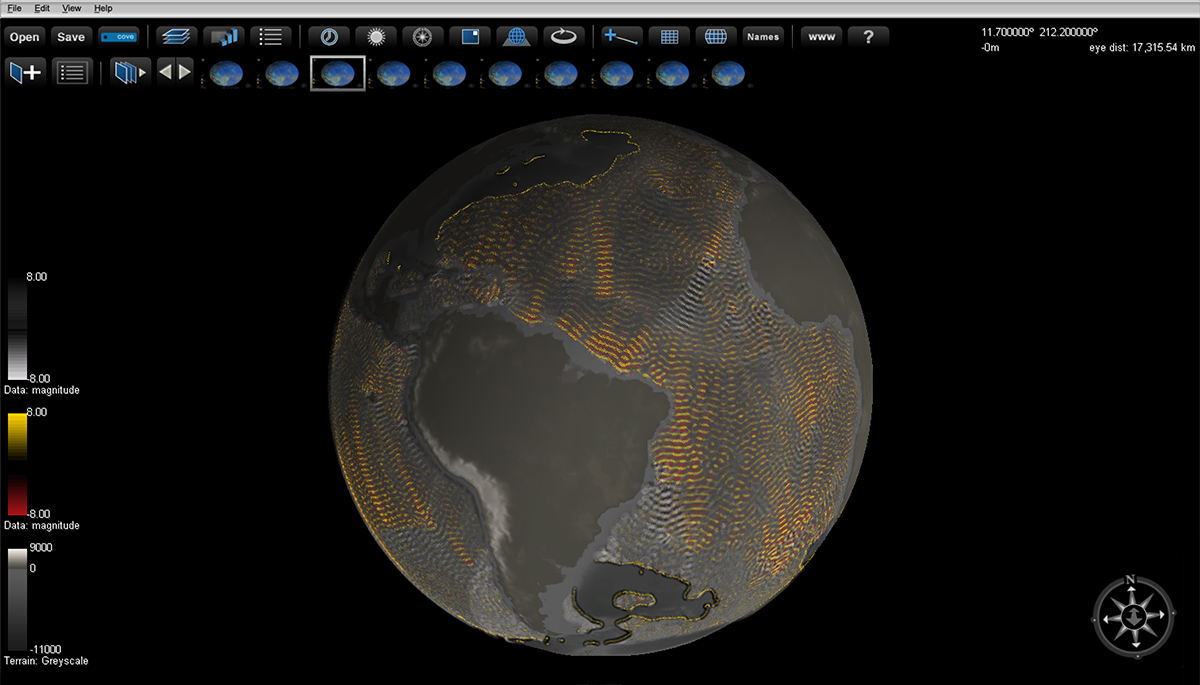Expand the Edit menu
The image size is (1200, 685).
(42, 8)
